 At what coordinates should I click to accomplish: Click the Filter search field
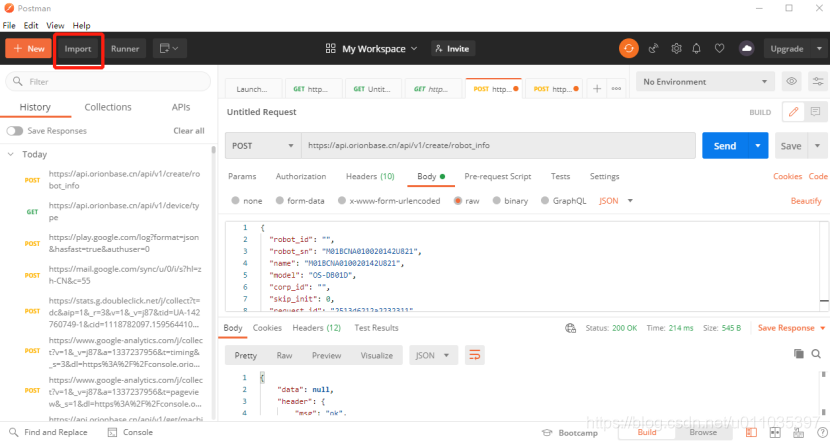(108, 82)
